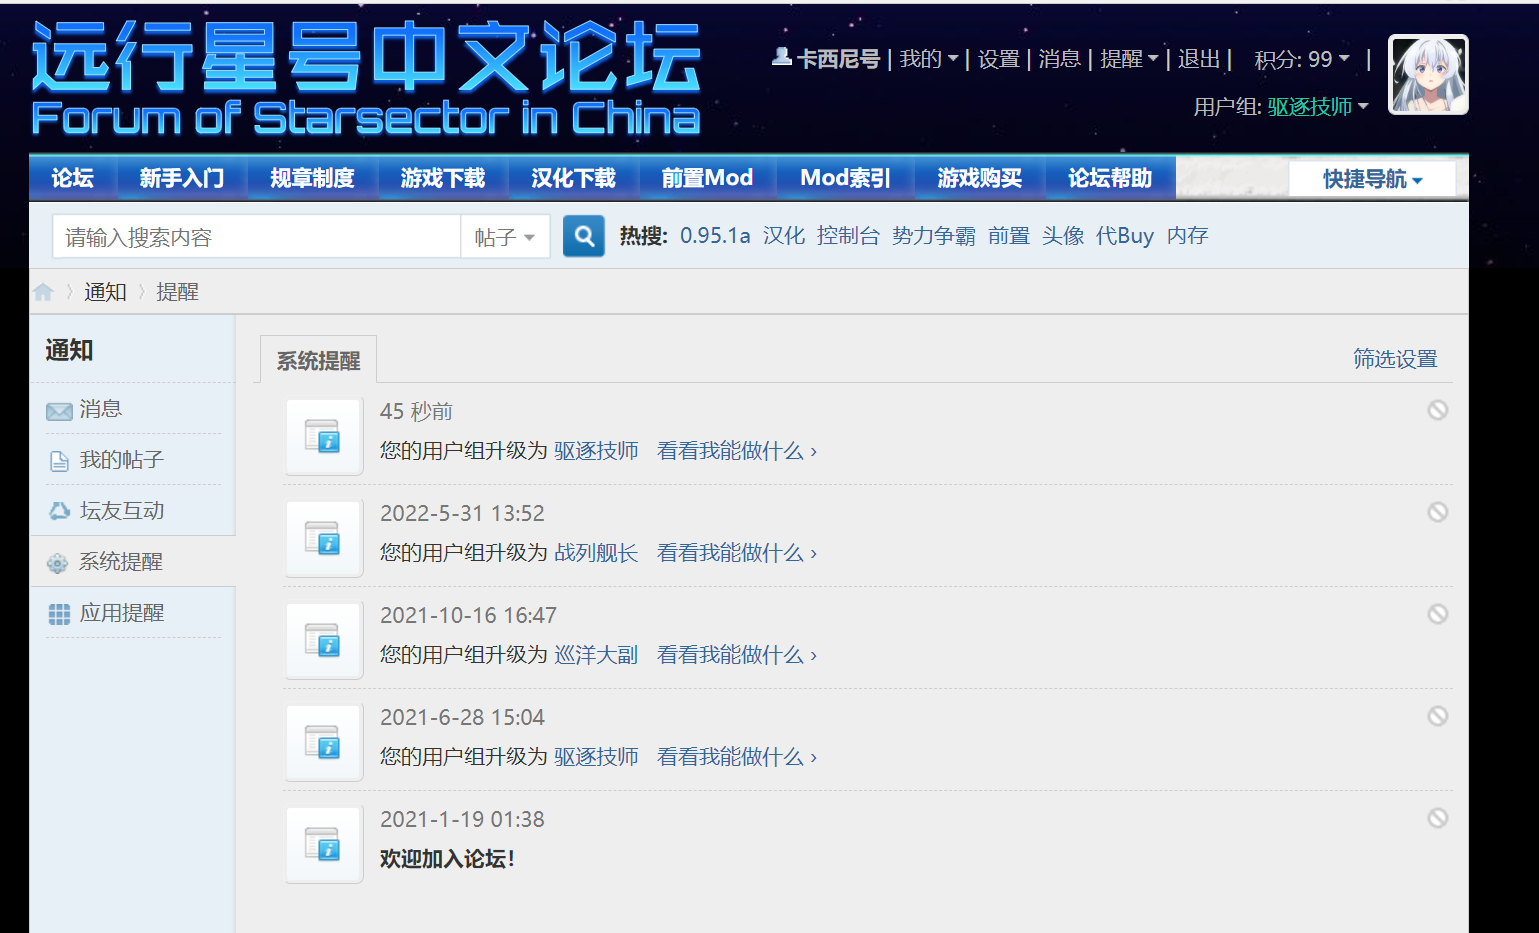The width and height of the screenshot is (1539, 933).
Task: Open the 汉化下载 navigation menu item
Action: (x=573, y=178)
